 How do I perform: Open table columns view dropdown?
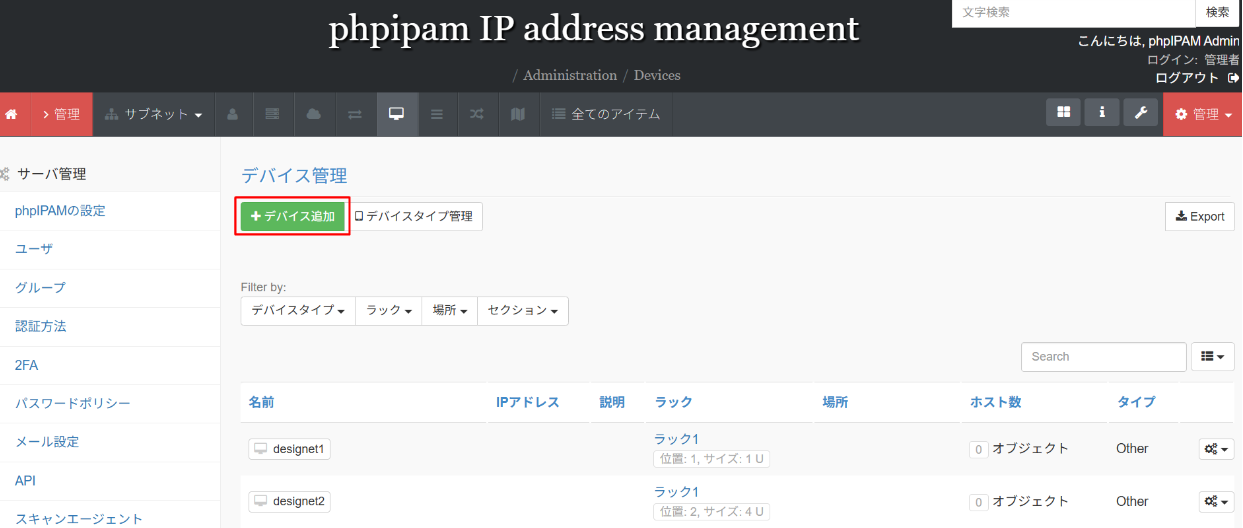[1213, 356]
